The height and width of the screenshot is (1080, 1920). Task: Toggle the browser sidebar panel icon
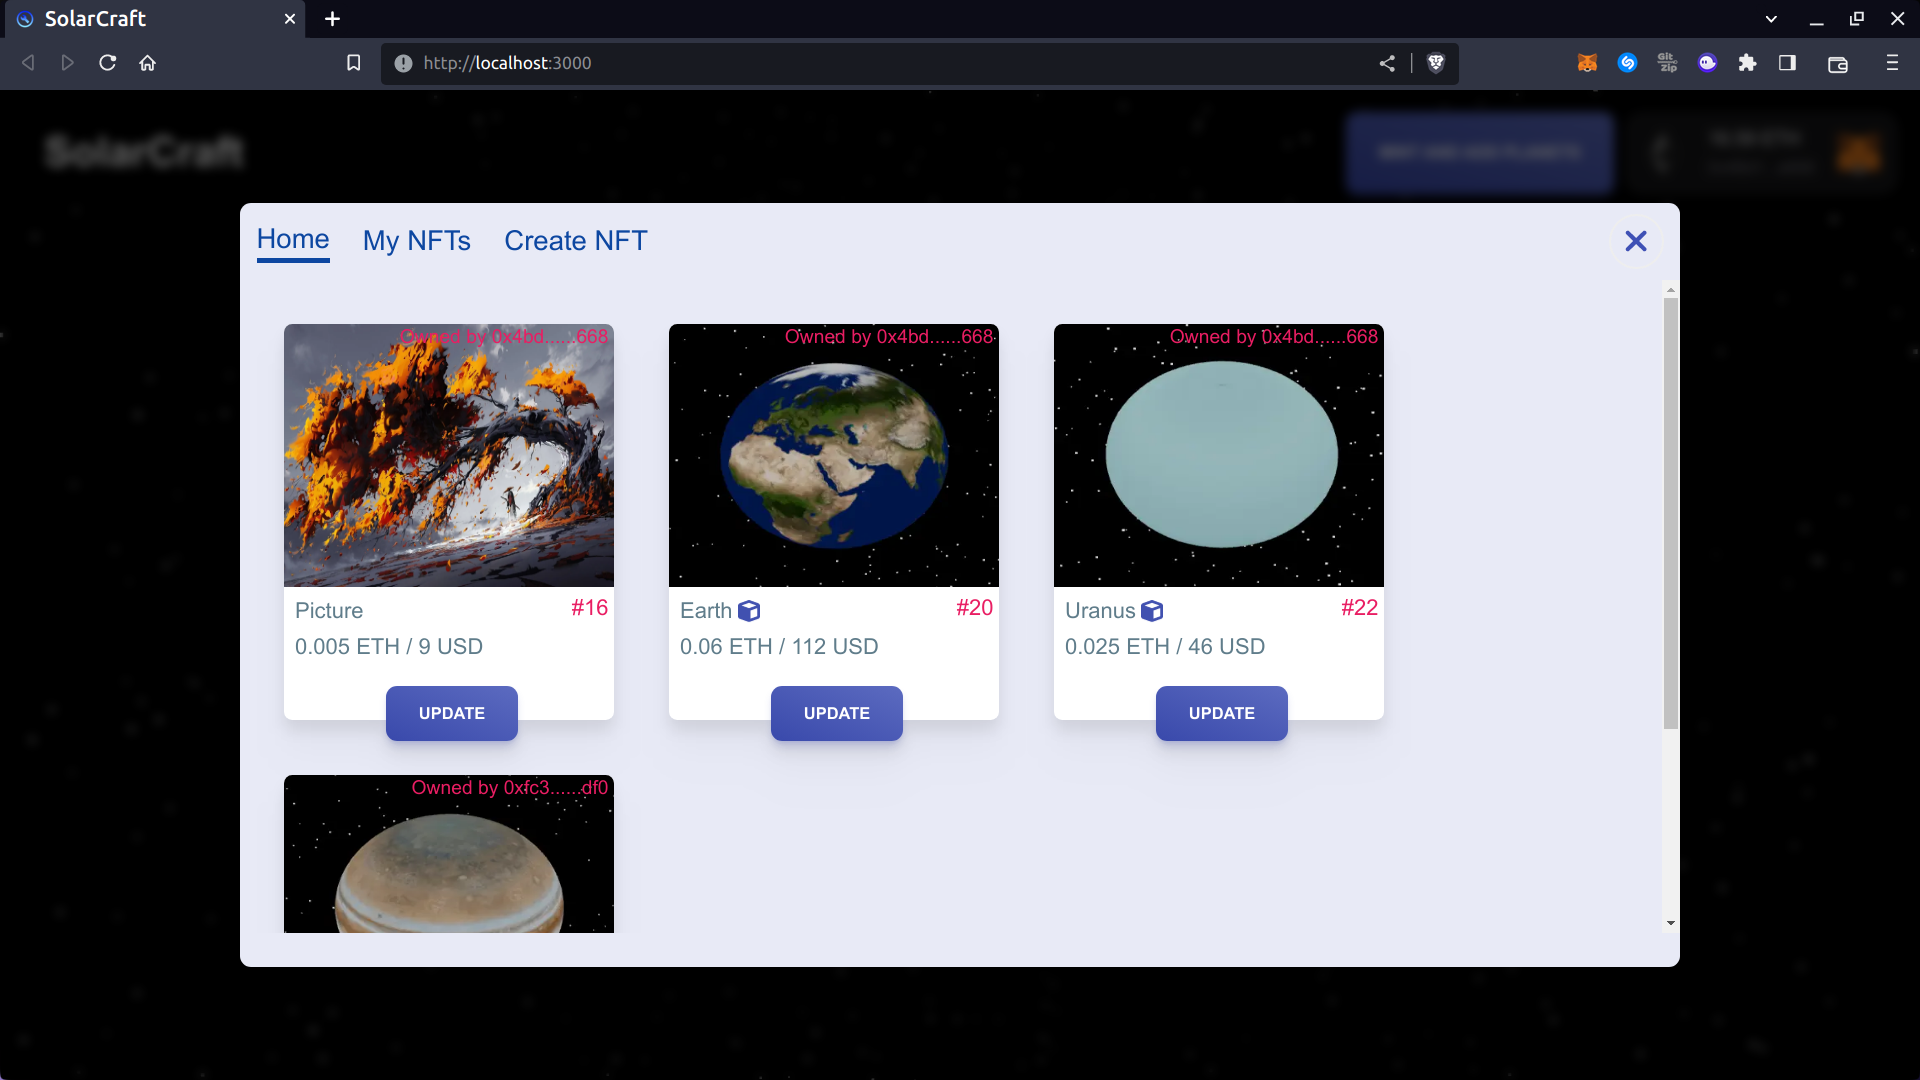(1787, 63)
